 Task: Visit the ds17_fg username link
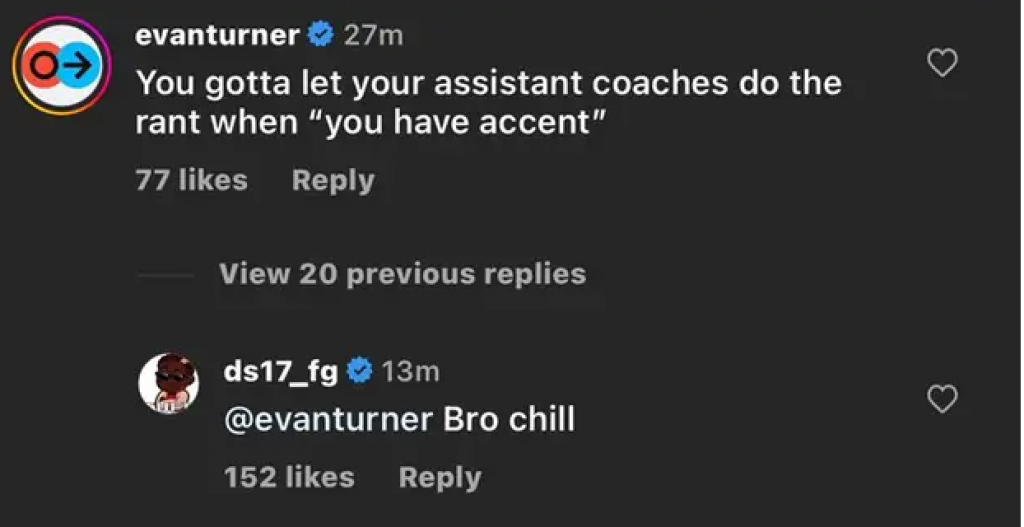point(281,371)
